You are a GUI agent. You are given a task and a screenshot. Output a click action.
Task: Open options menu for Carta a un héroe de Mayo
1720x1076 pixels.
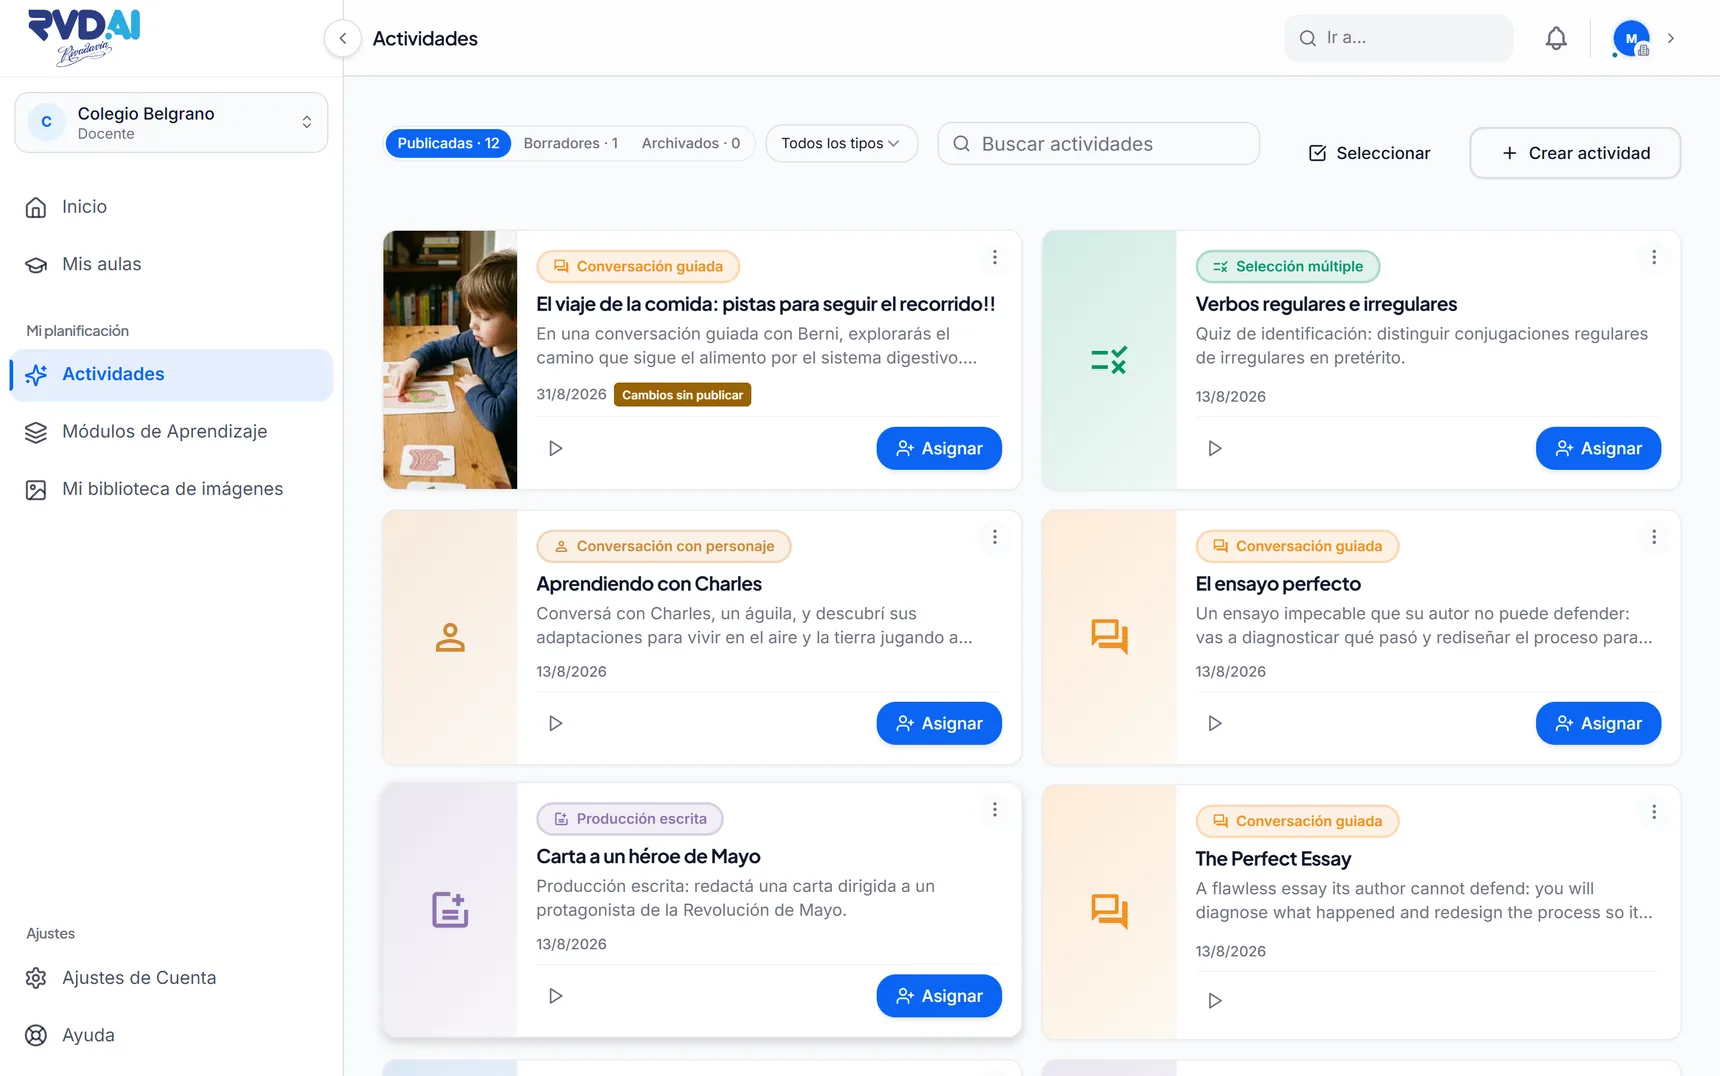tap(994, 810)
